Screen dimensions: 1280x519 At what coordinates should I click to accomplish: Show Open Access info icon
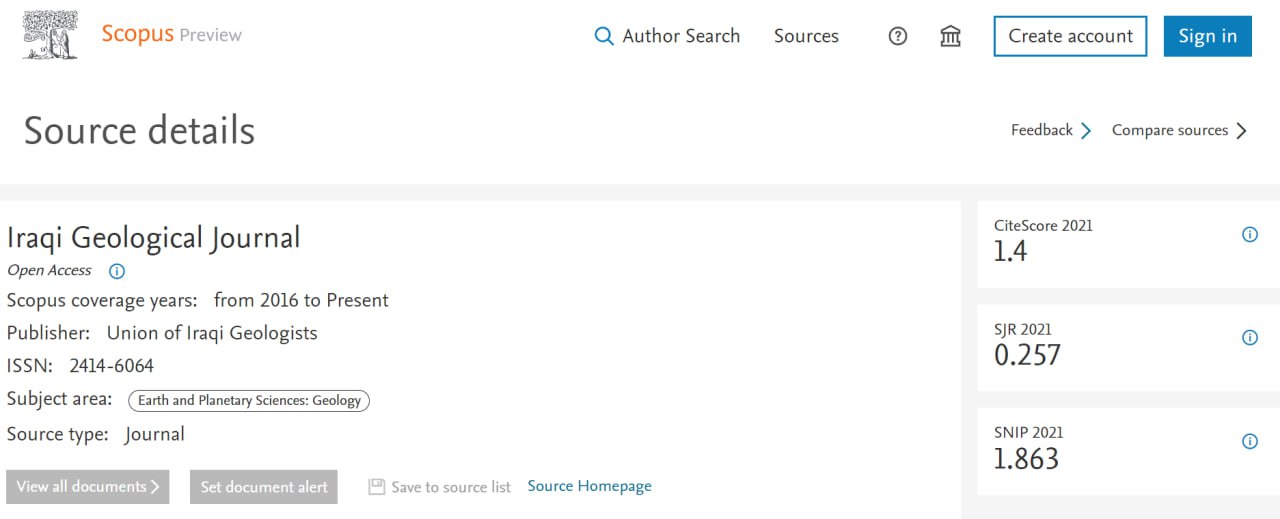tap(117, 271)
